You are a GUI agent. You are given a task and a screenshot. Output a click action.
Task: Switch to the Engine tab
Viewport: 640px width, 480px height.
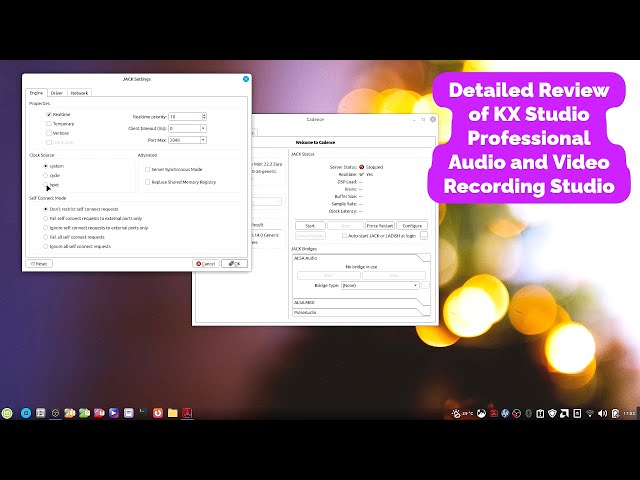tap(36, 93)
